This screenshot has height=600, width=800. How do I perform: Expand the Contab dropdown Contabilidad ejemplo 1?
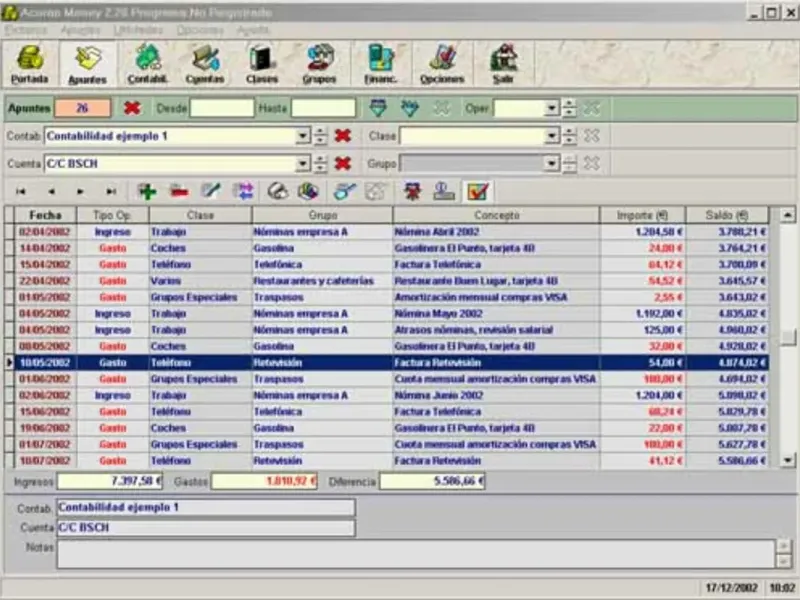(x=303, y=136)
